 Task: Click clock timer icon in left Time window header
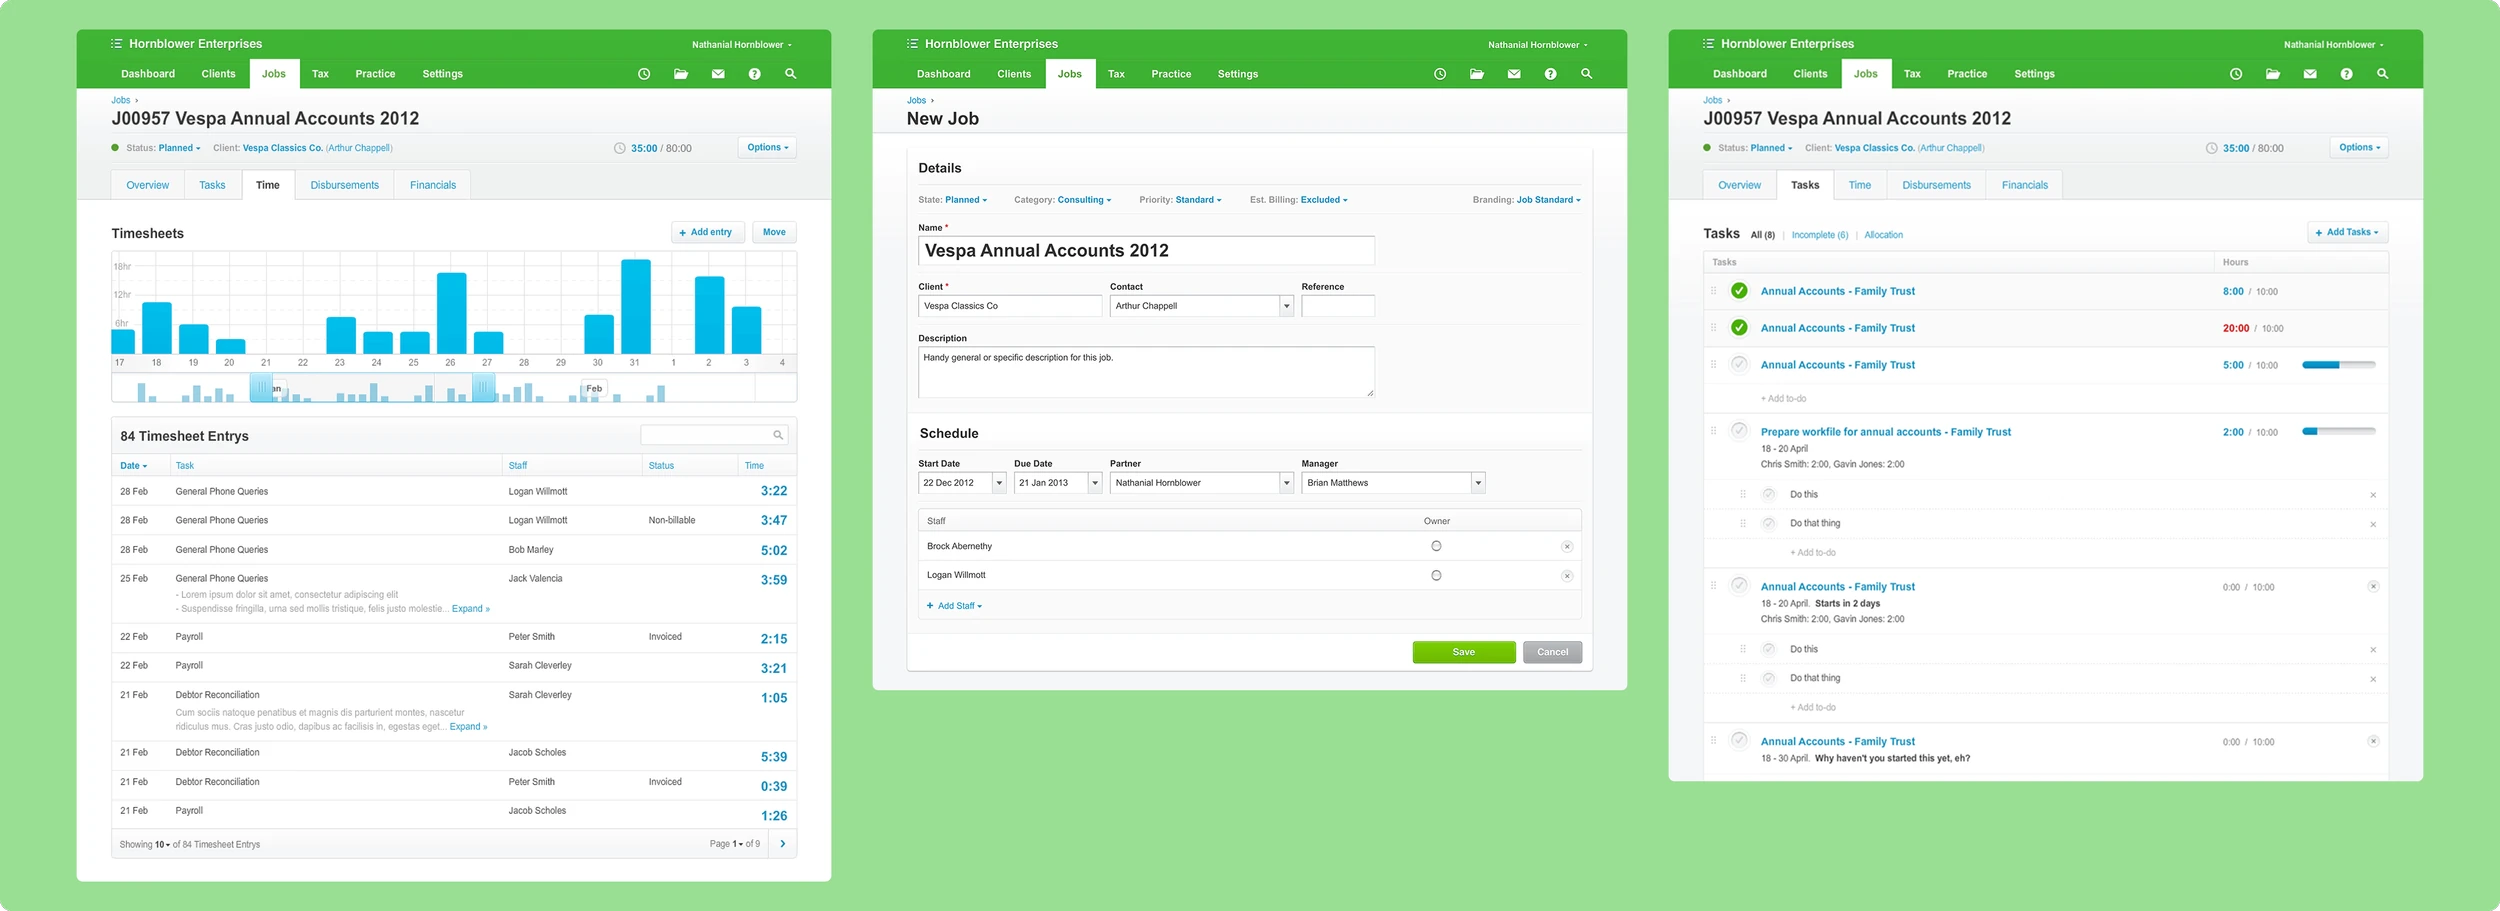[644, 74]
